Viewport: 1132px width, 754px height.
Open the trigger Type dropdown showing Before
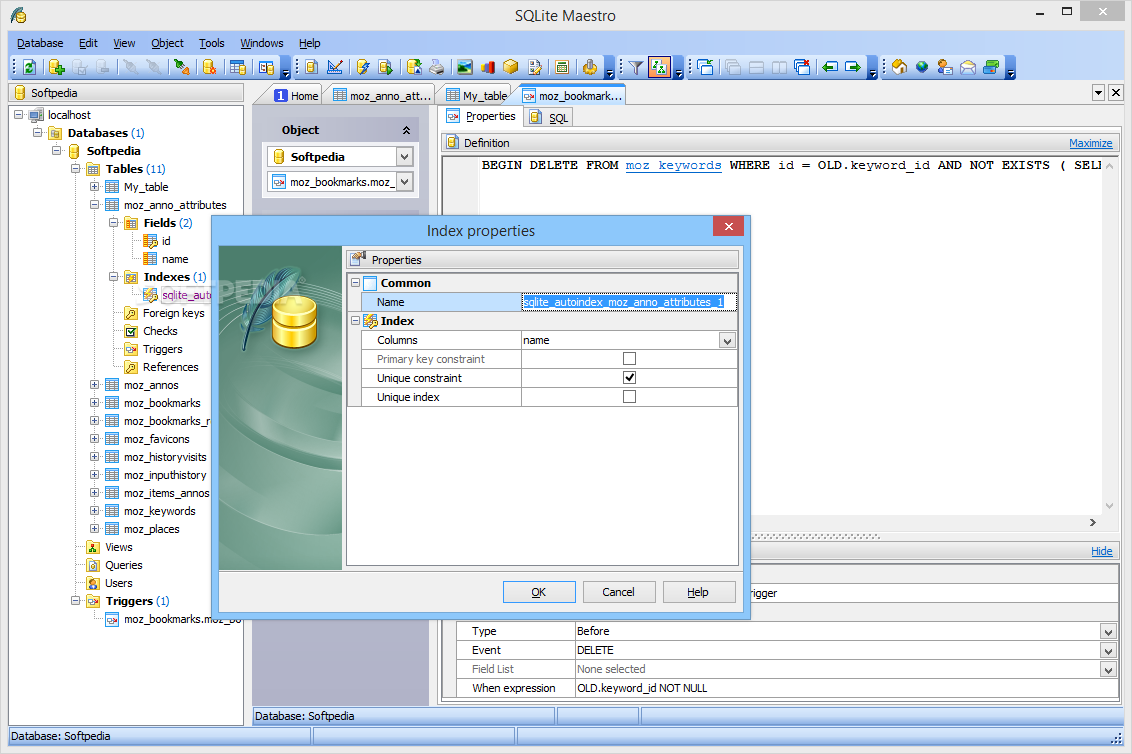1108,632
